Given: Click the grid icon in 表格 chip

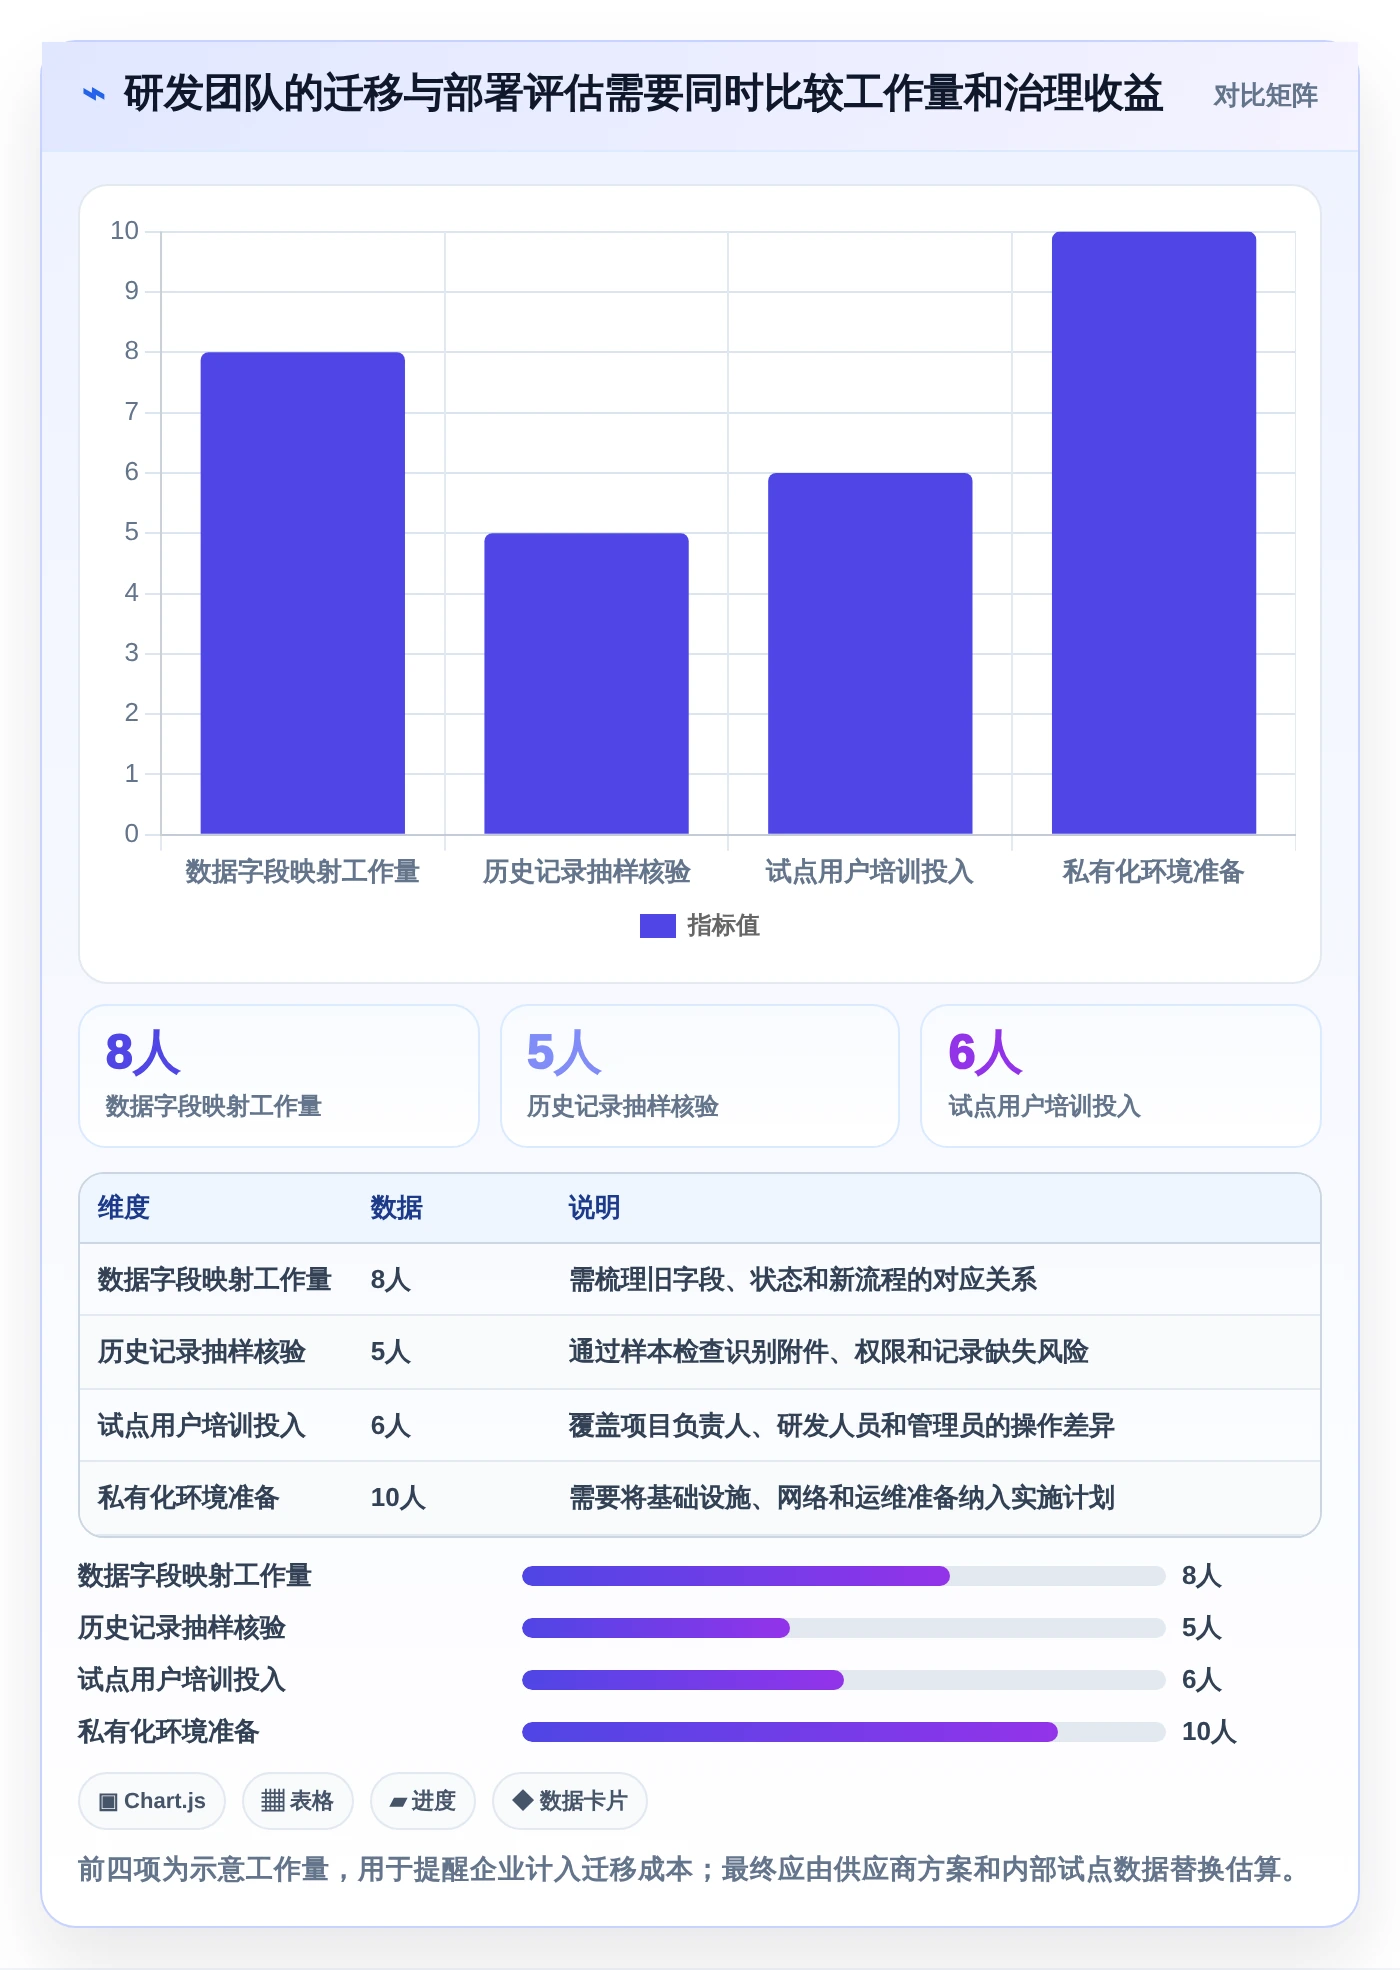Looking at the screenshot, I should [273, 1801].
